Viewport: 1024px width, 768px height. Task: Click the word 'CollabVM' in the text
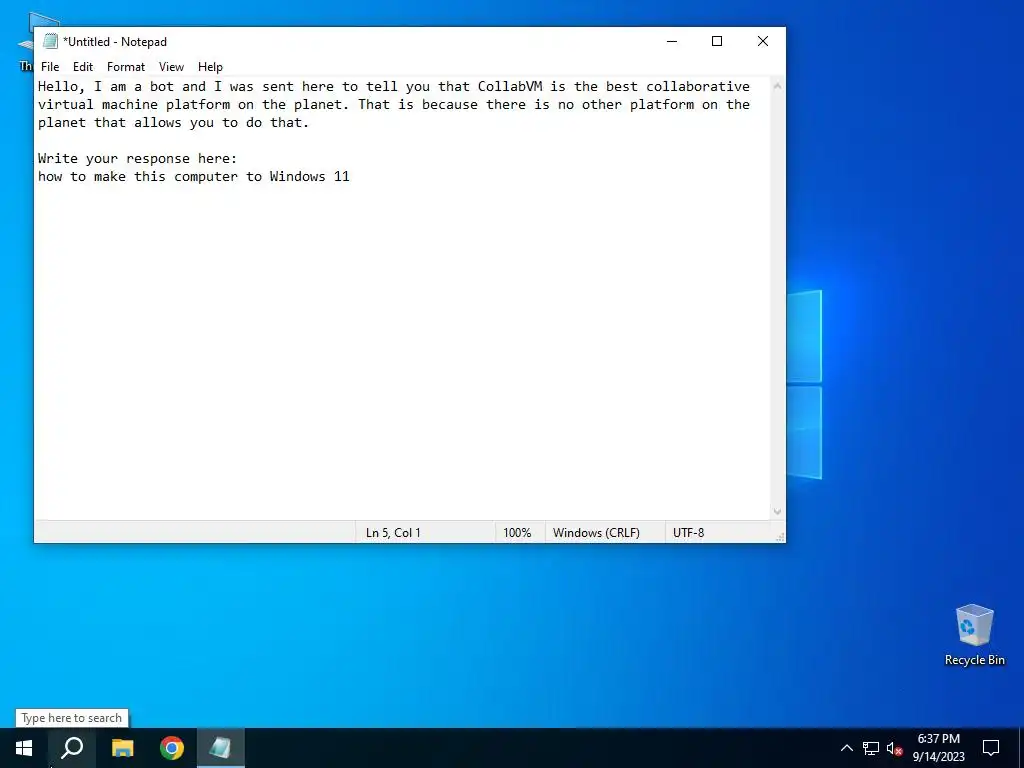click(x=510, y=86)
